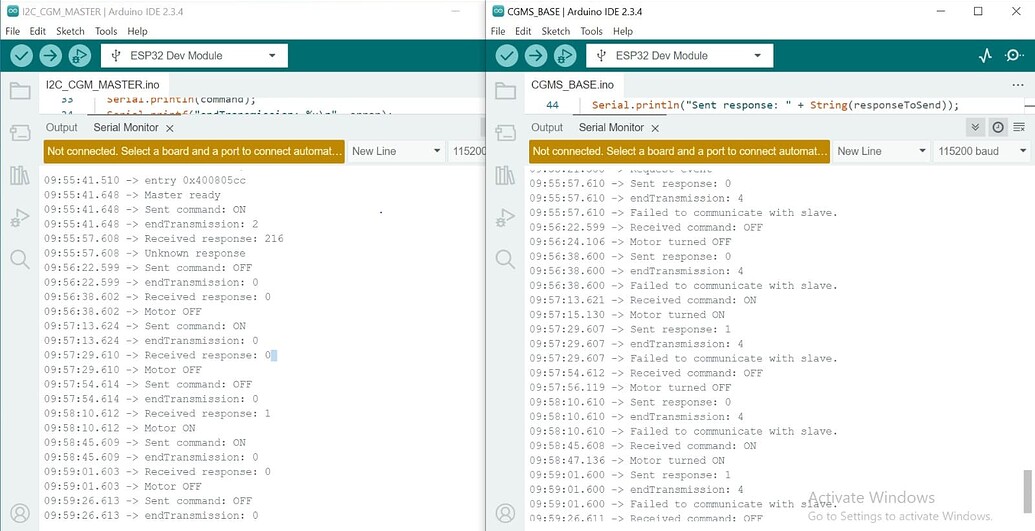Click '09:56:24.106 -> Motor turned OFF' line
This screenshot has width=1035, height=531.
(x=630, y=242)
